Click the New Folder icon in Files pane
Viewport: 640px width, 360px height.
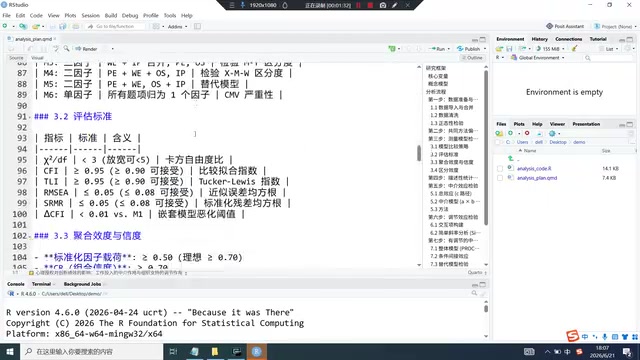point(499,133)
